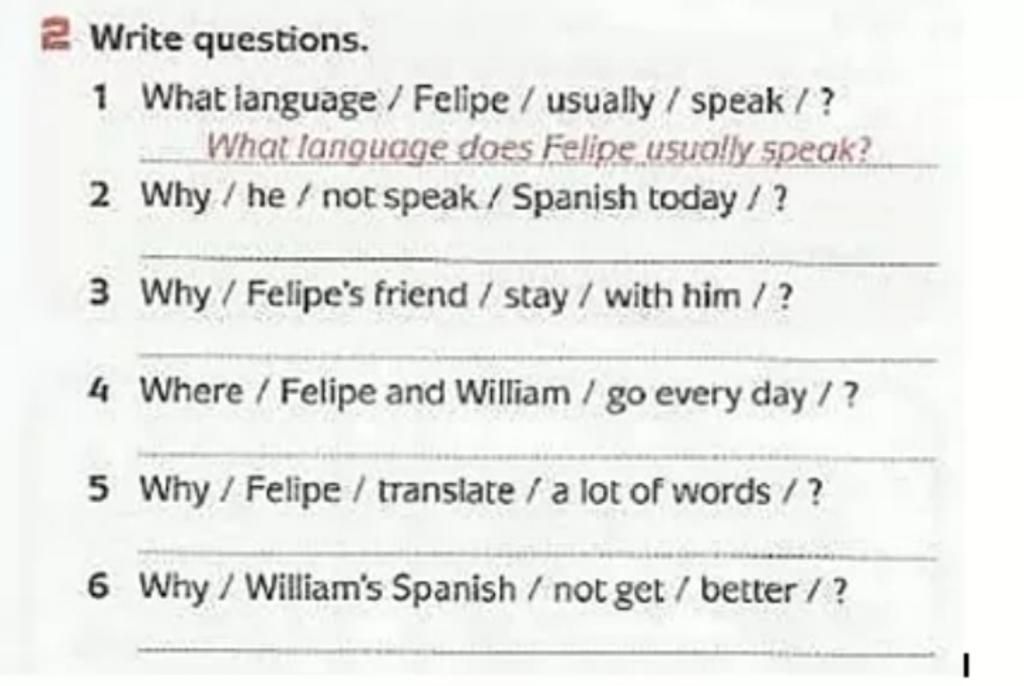
Task: Click prompt 'What language / Felipe / usually / speak'
Action: tap(488, 101)
